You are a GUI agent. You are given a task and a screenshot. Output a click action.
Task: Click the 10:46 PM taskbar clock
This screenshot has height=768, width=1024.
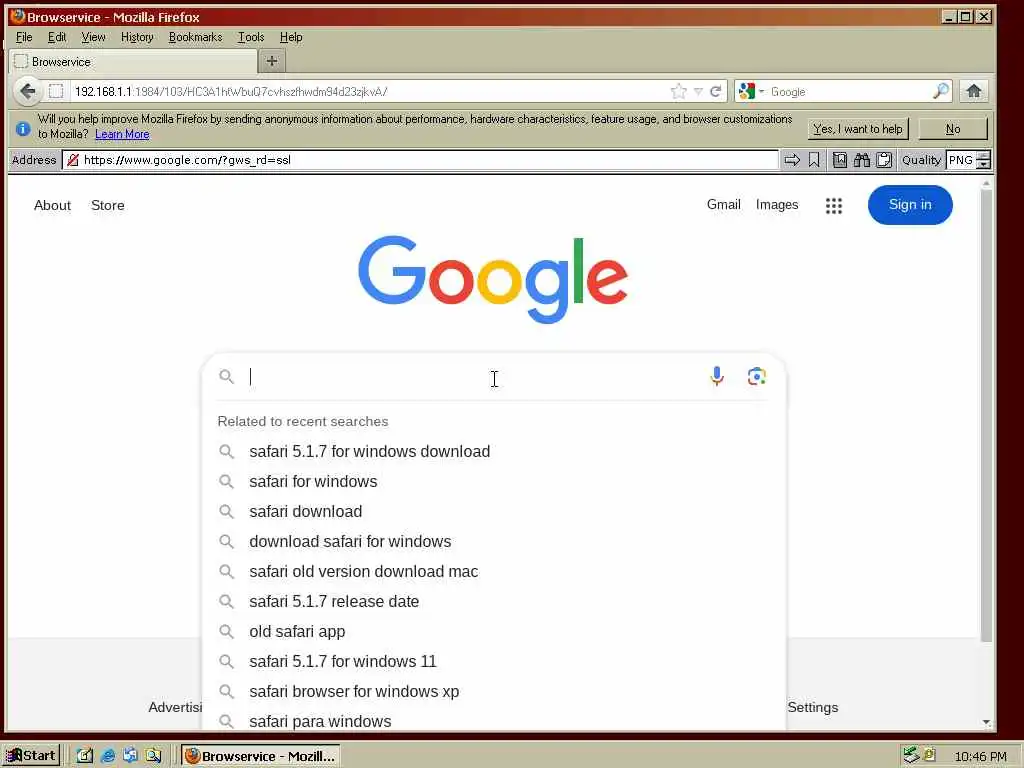click(980, 756)
